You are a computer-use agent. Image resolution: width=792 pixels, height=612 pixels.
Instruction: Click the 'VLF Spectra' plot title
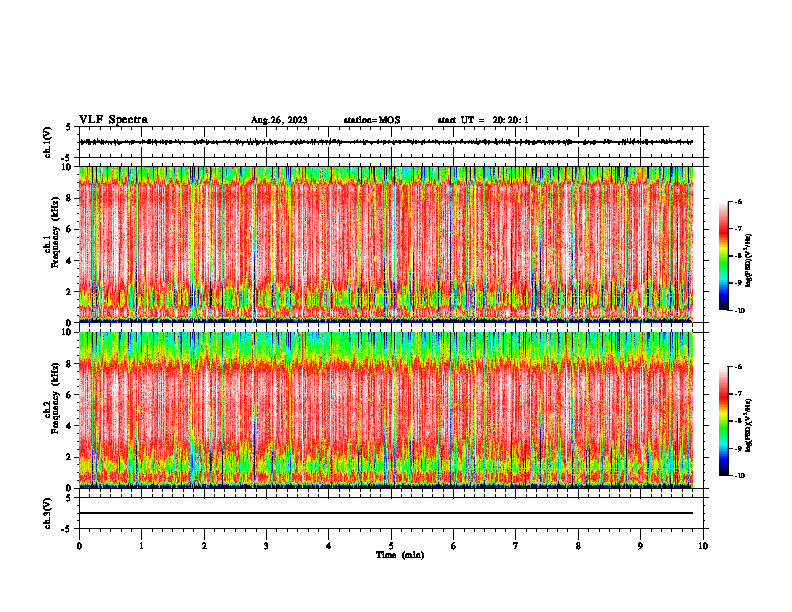113,120
